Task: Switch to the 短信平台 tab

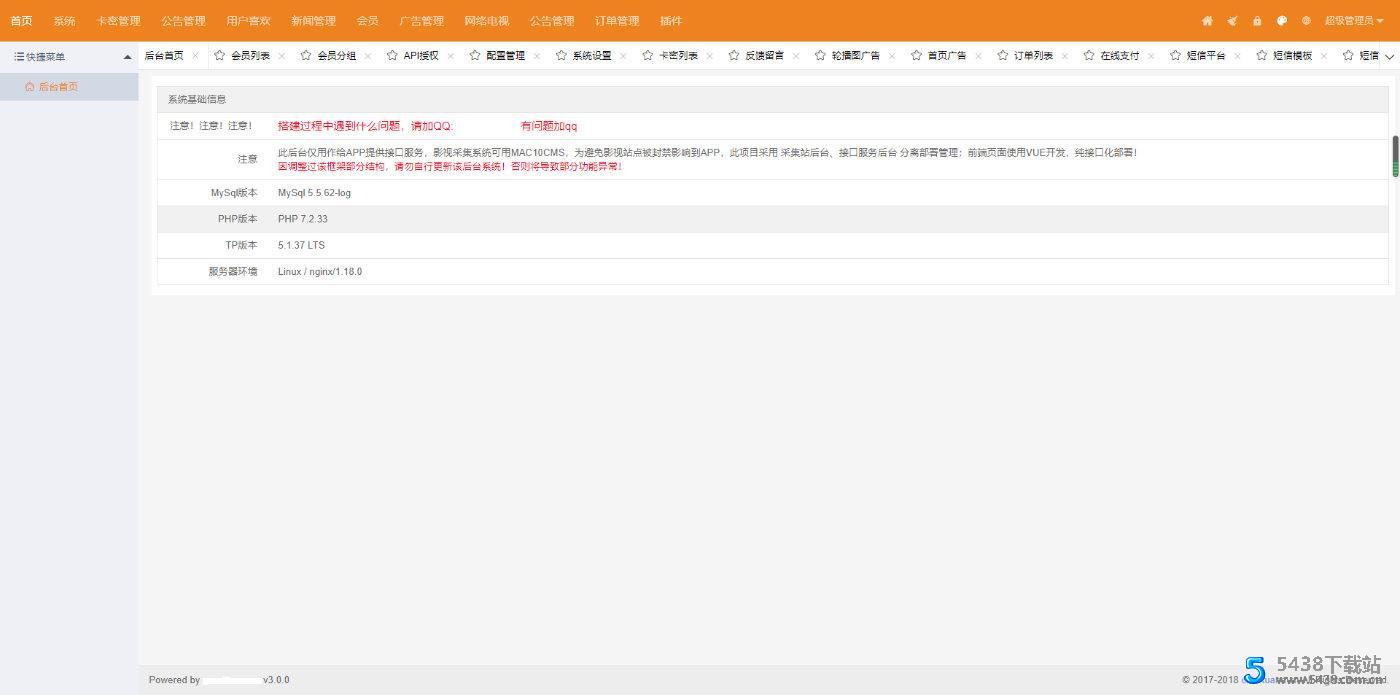Action: (1206, 56)
